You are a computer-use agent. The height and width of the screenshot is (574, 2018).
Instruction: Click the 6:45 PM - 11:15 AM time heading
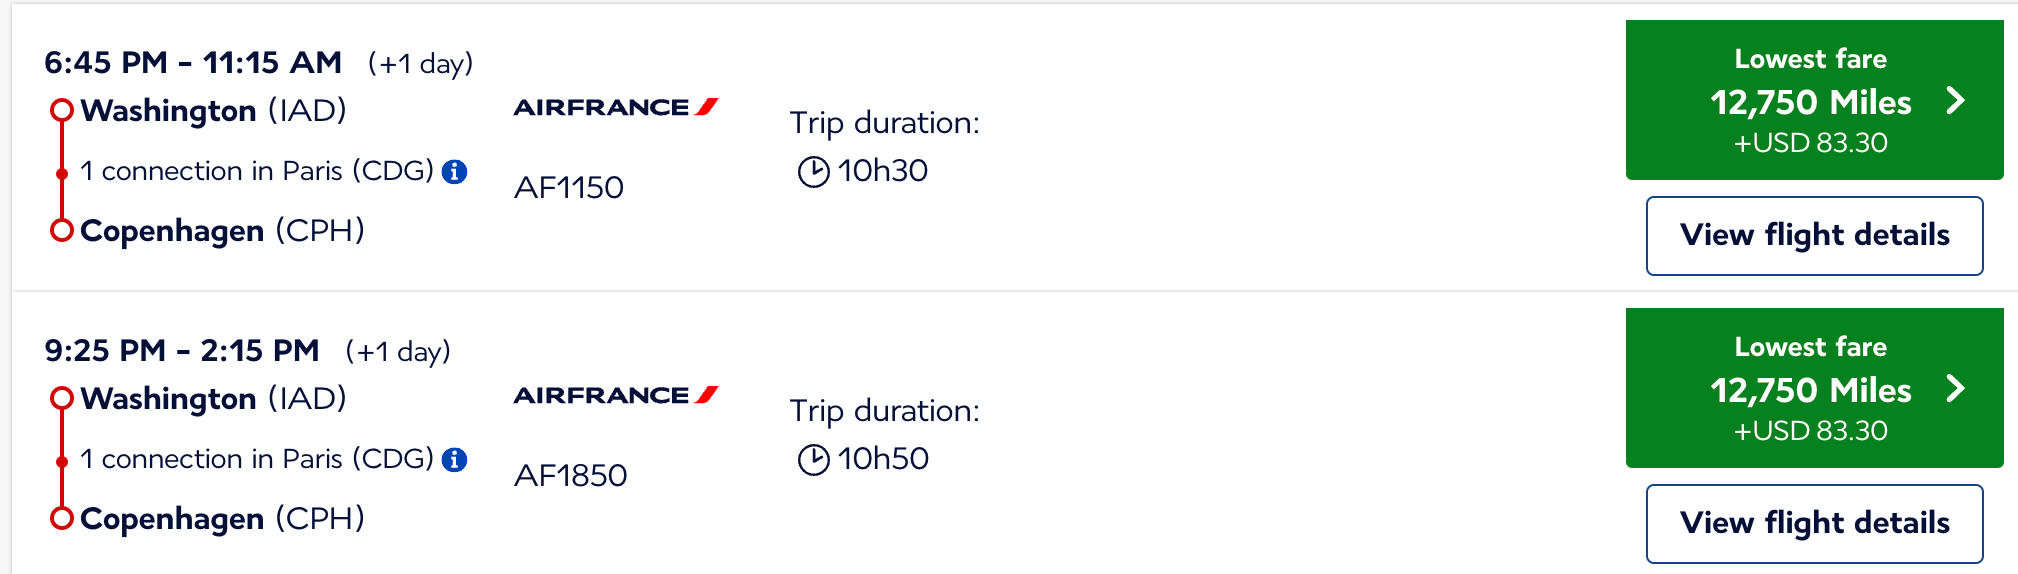[x=193, y=62]
